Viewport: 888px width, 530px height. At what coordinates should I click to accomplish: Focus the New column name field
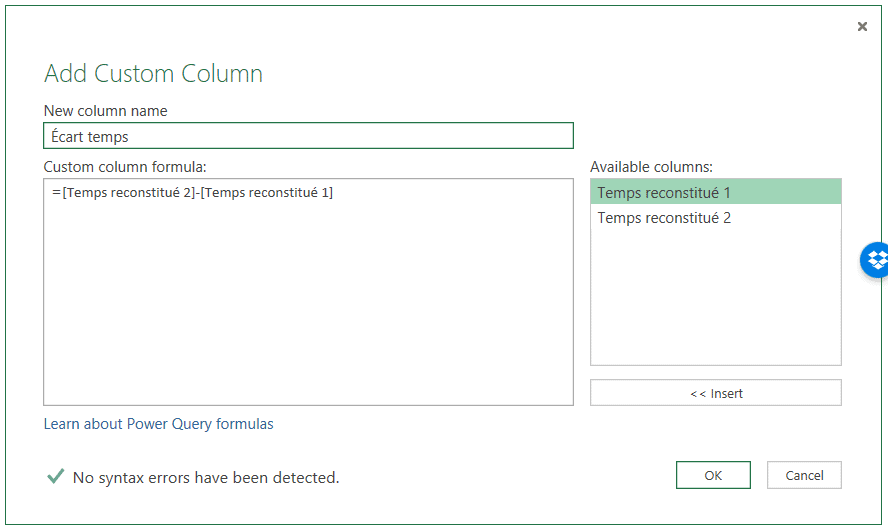[308, 136]
